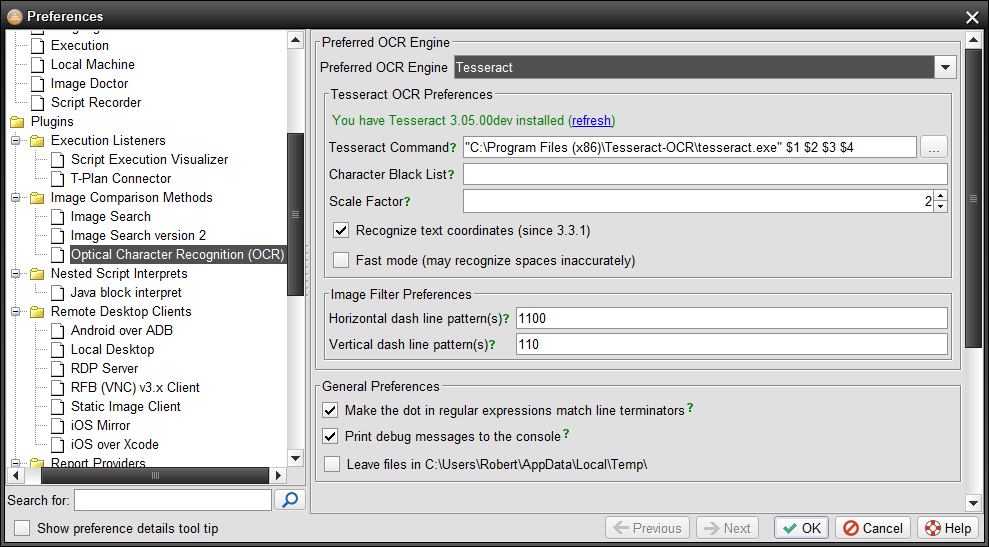Click help icon beside Horizontal dash line pattern
The width and height of the screenshot is (989, 547).
506,318
